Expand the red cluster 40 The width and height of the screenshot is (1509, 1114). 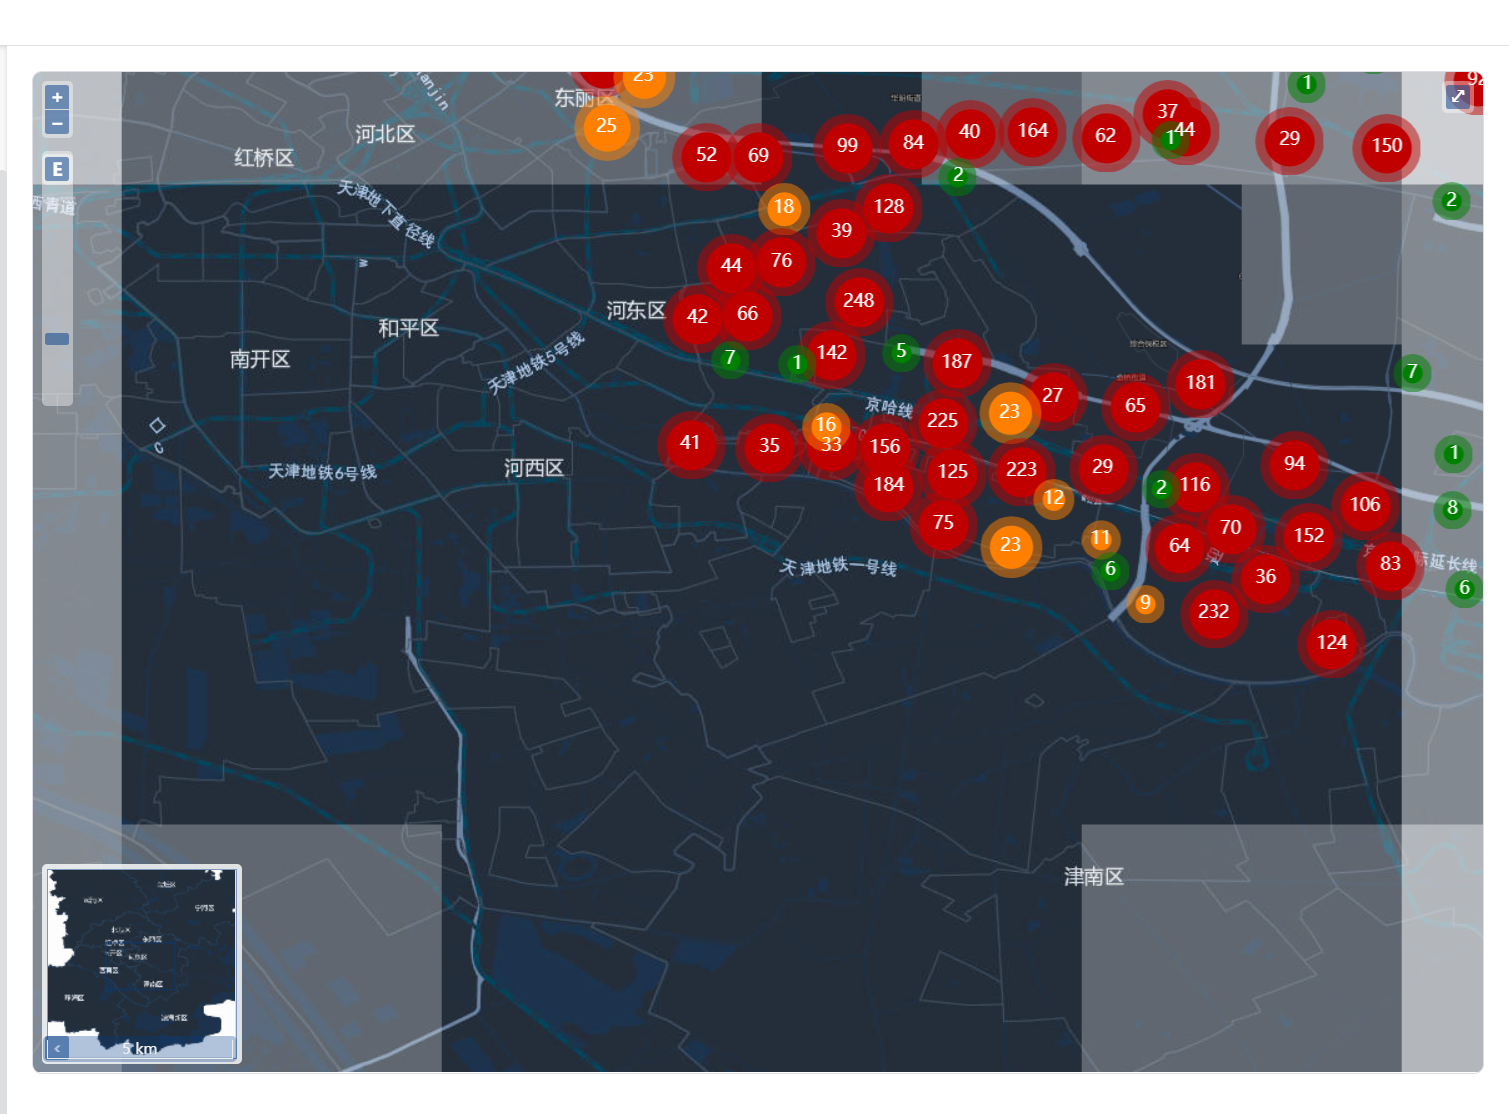(969, 131)
